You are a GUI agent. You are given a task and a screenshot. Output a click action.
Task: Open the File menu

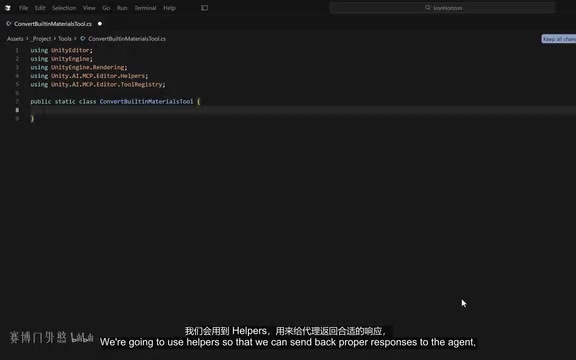click(24, 8)
